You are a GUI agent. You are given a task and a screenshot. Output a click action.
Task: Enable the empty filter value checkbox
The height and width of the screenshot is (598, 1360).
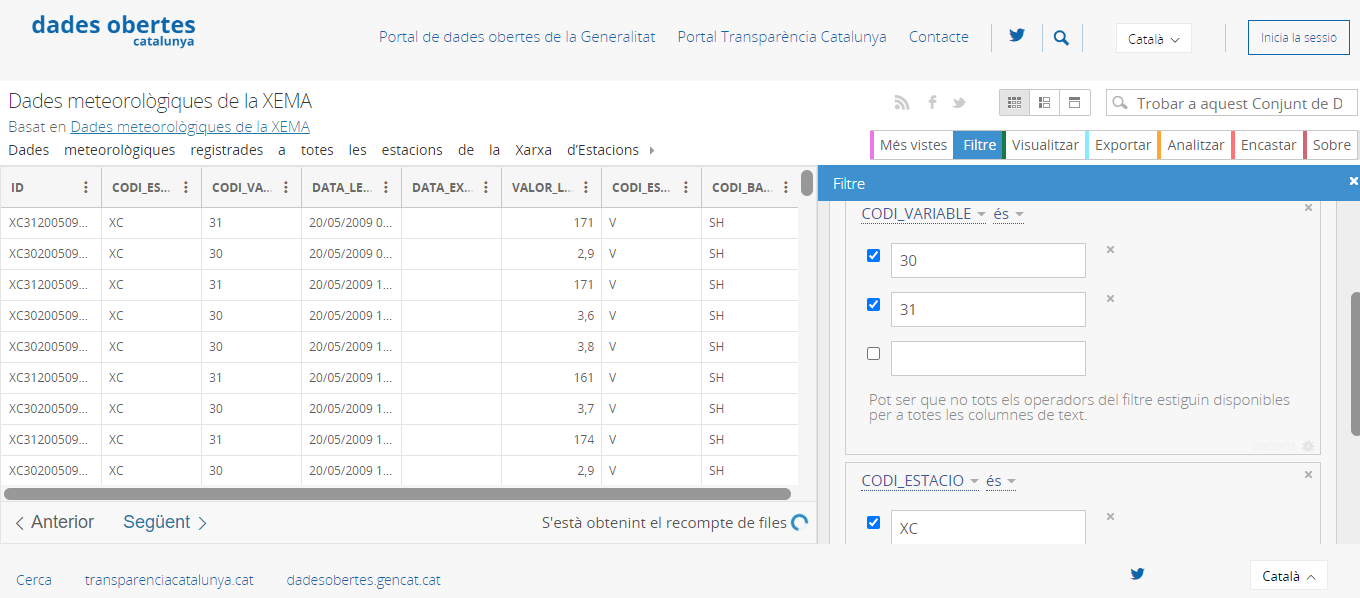click(873, 354)
